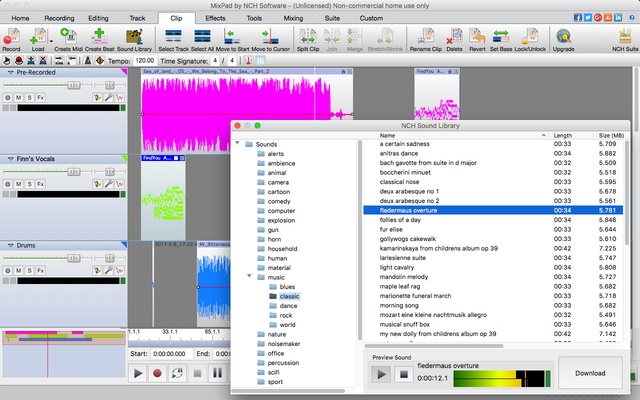This screenshot has width=640, height=400.
Task: Arm record on Drums track
Action: (7, 271)
